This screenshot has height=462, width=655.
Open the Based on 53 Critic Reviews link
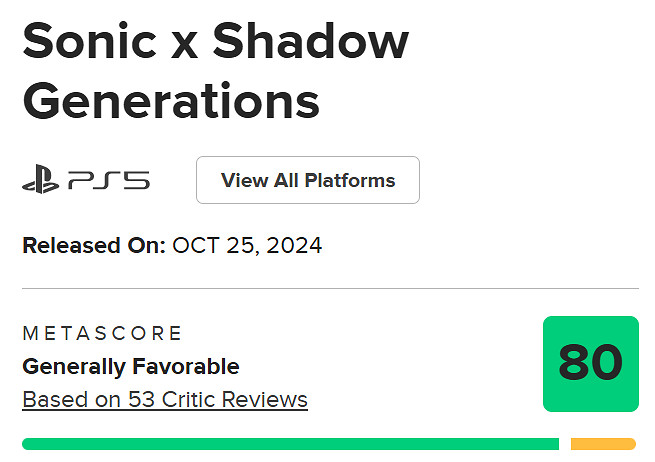(165, 400)
